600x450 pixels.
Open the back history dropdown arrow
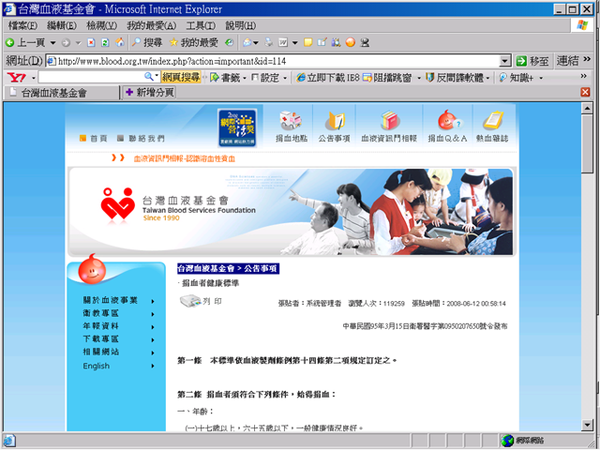[53, 43]
